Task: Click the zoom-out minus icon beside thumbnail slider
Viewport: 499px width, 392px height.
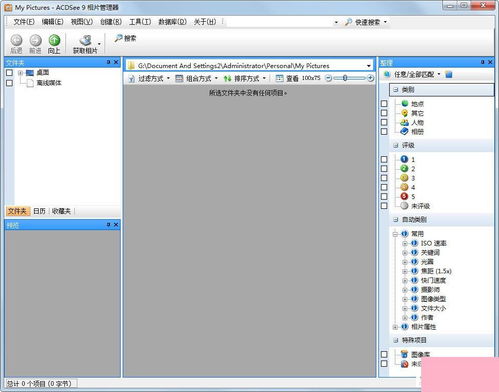Action: (328, 78)
